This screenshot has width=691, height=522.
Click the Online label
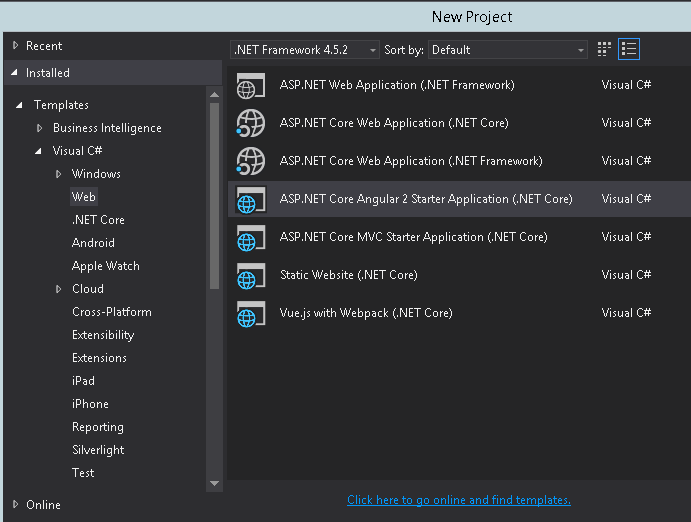tap(43, 504)
